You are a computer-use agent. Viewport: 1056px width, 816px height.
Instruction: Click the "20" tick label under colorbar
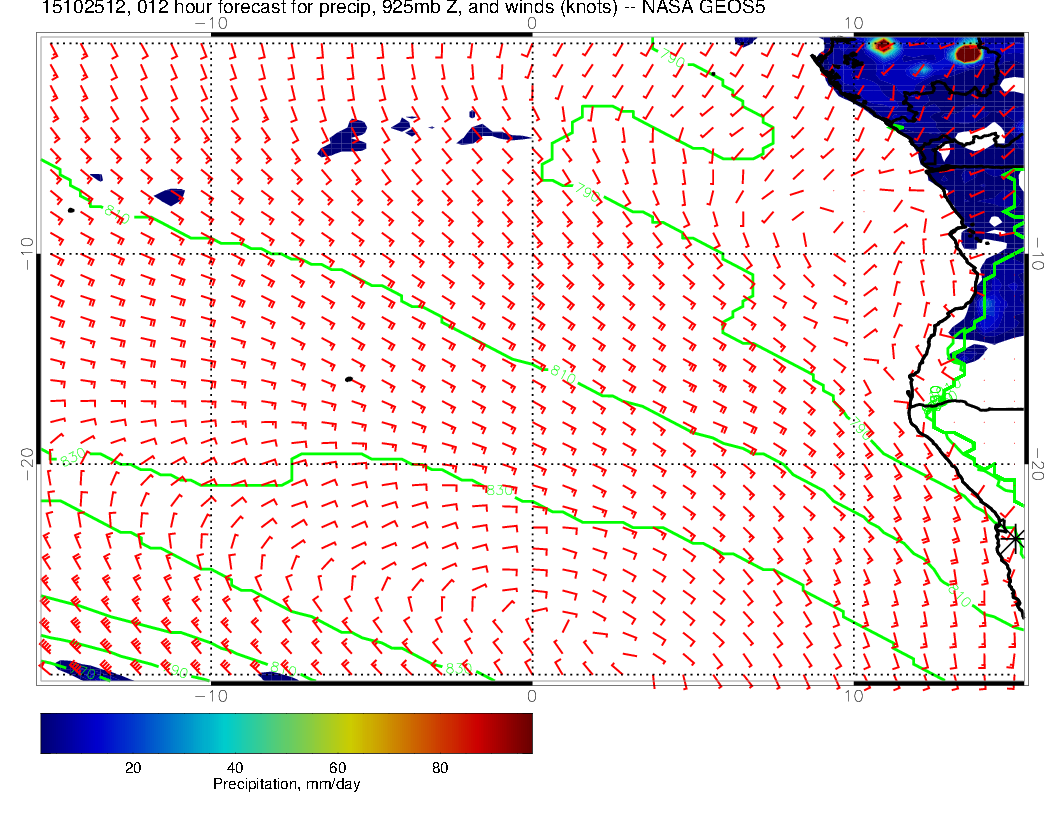133,768
